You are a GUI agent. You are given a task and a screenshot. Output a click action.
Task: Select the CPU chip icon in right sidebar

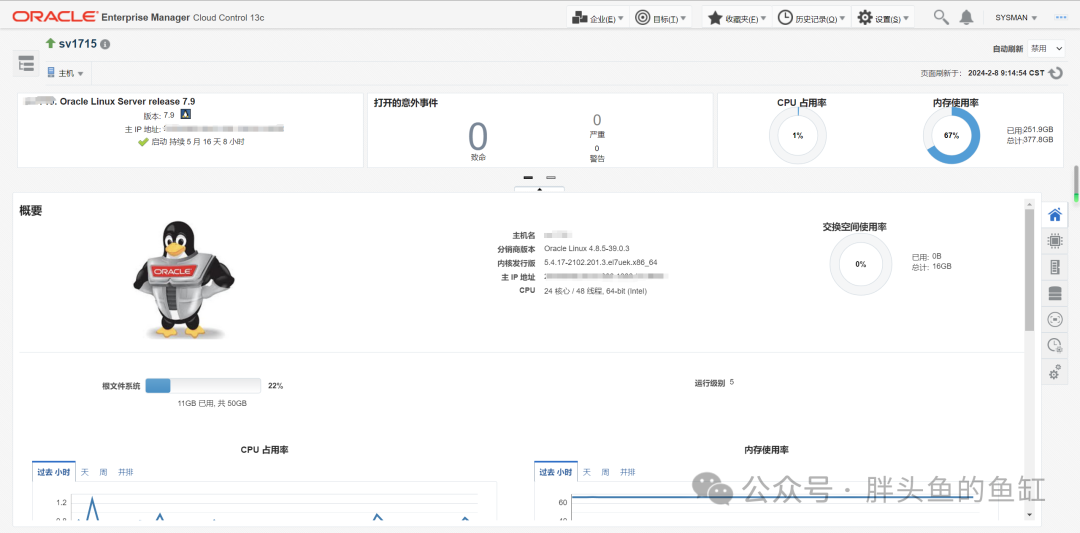point(1055,241)
